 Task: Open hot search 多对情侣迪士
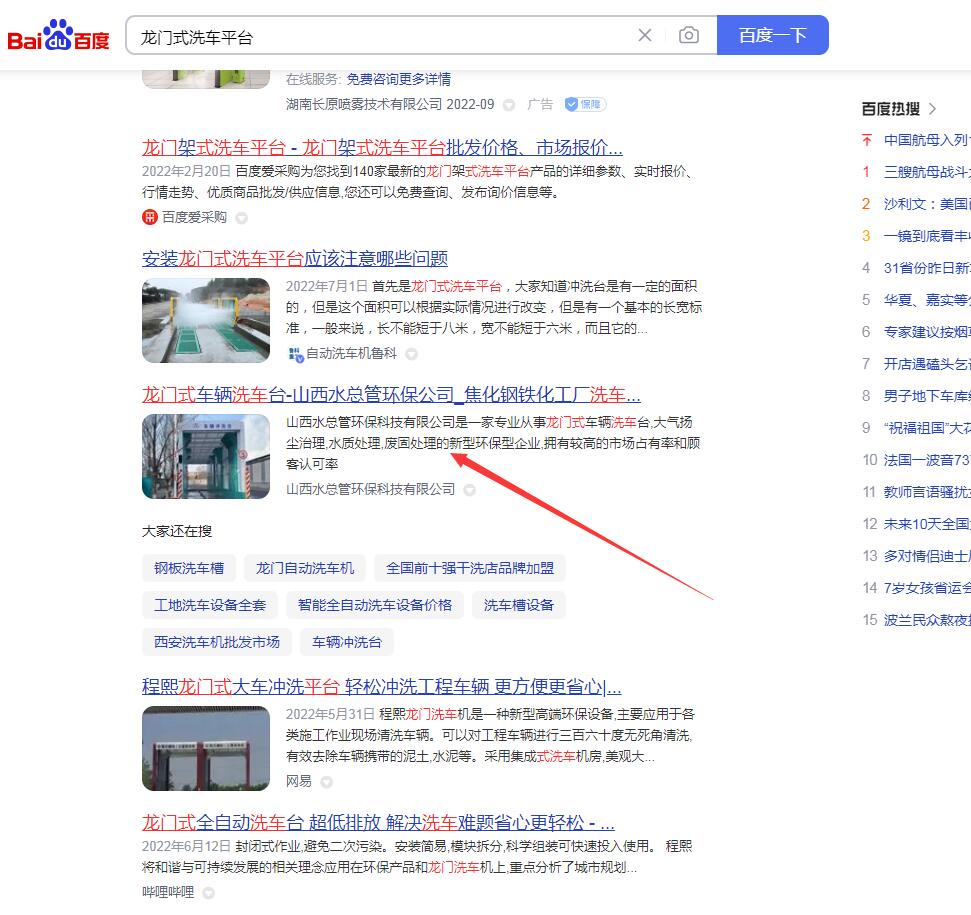tap(927, 556)
